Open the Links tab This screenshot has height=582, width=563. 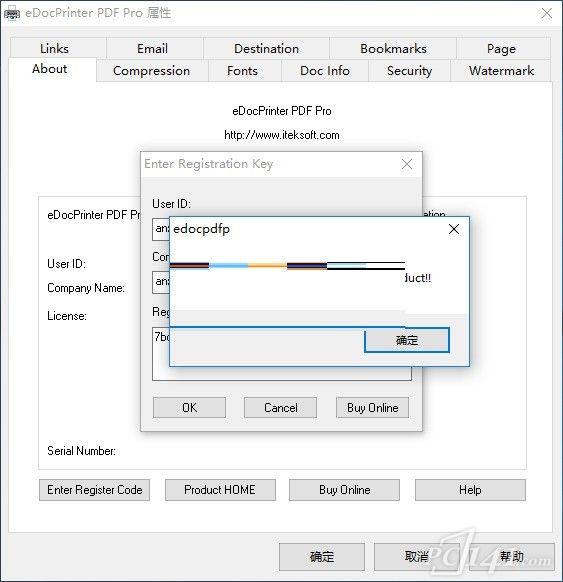click(55, 49)
